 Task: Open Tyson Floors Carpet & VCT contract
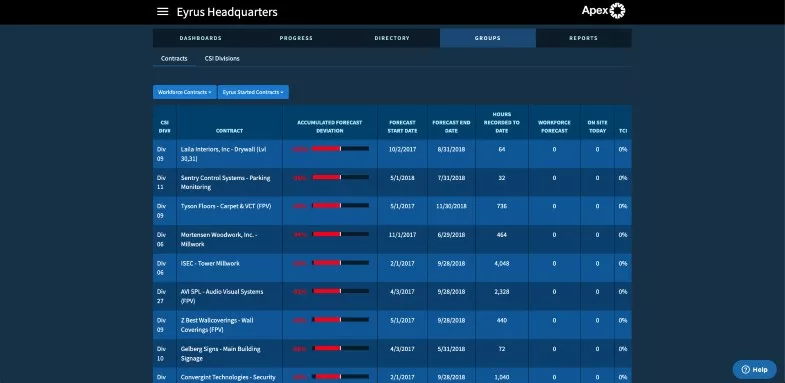[x=226, y=206]
